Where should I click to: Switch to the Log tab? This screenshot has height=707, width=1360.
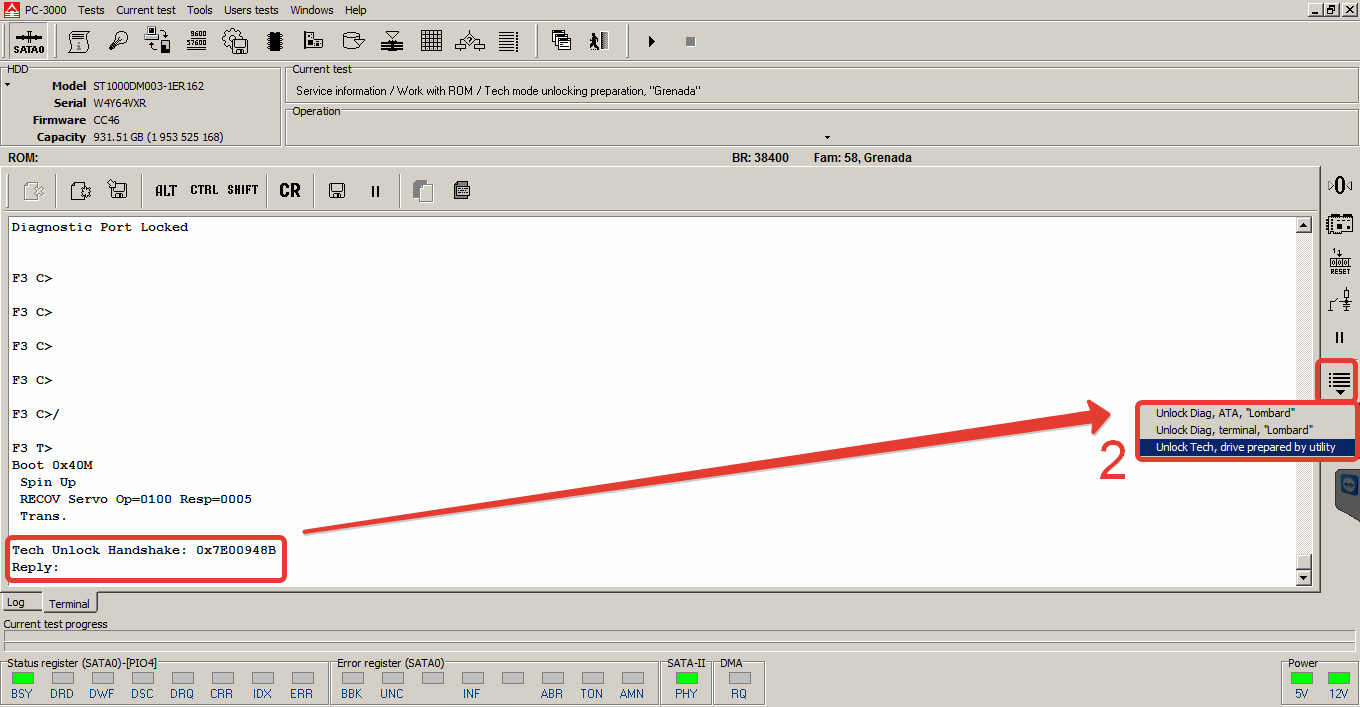click(x=16, y=603)
